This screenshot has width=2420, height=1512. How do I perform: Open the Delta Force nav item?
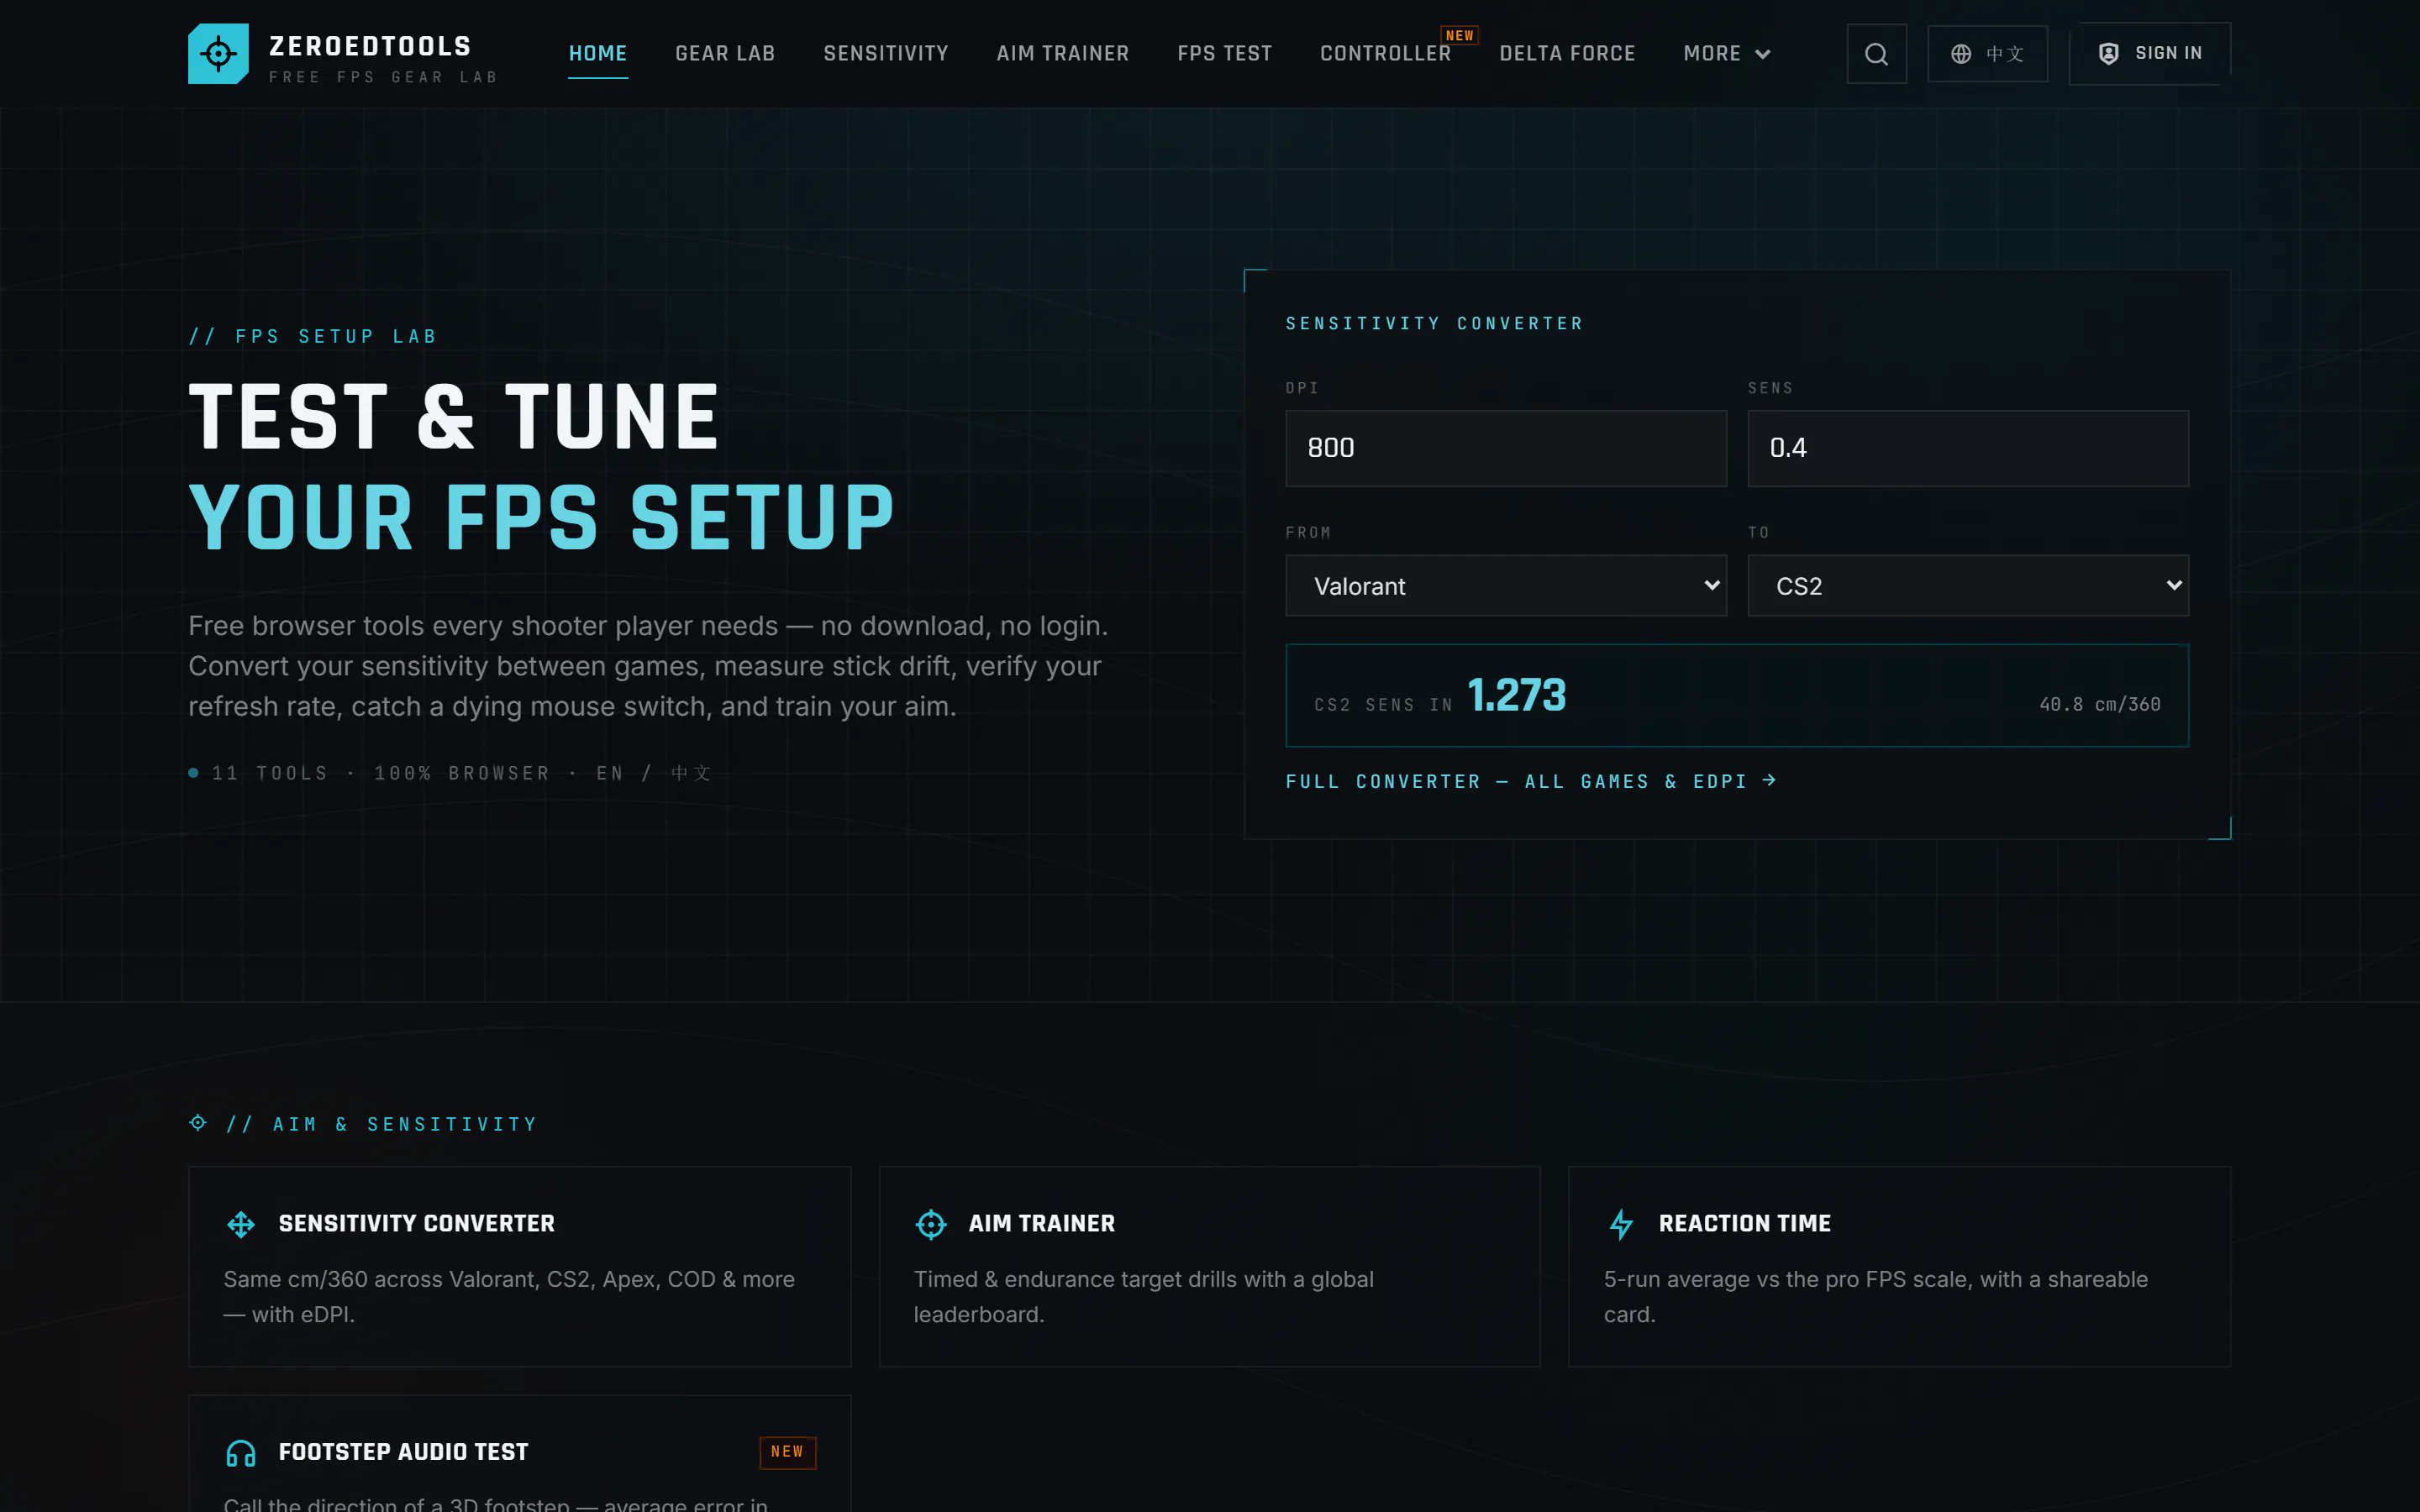click(1567, 54)
